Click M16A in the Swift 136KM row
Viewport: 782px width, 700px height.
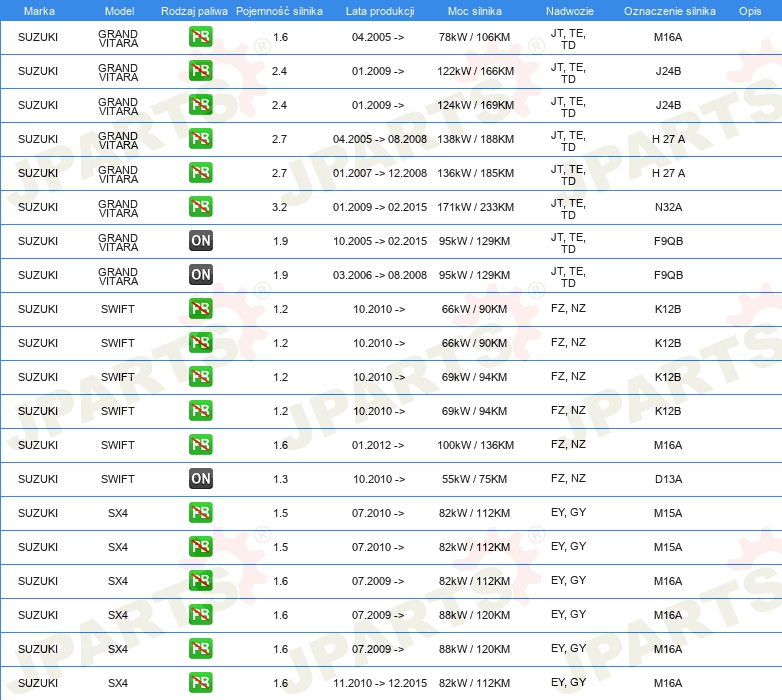668,445
